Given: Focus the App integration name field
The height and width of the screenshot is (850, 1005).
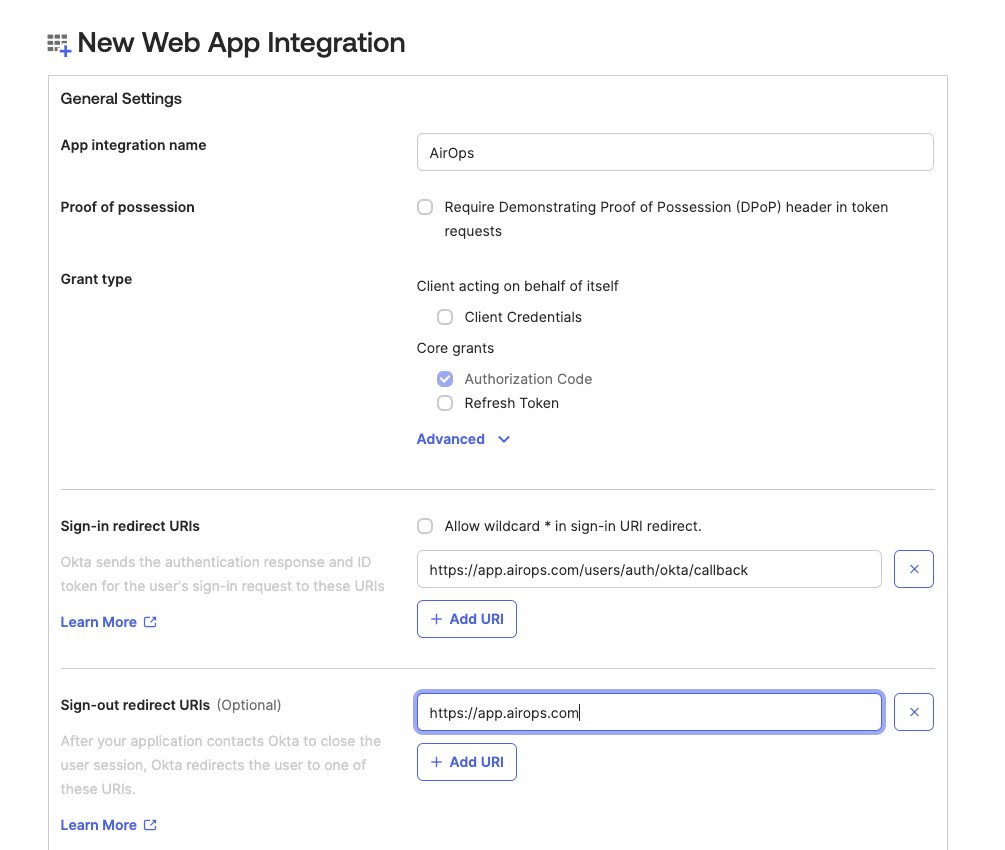Looking at the screenshot, I should (675, 152).
